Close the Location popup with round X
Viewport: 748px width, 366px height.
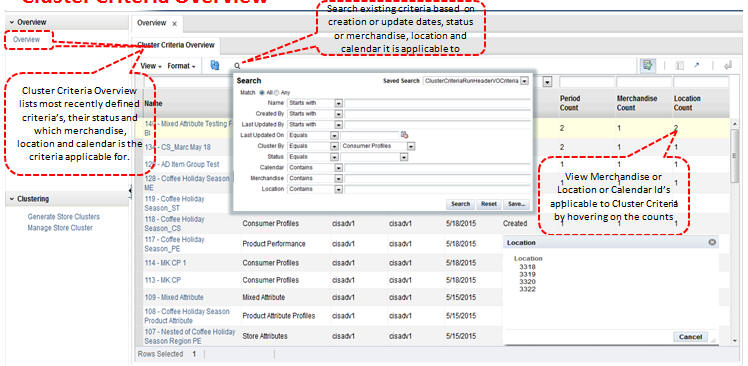pyautogui.click(x=712, y=242)
